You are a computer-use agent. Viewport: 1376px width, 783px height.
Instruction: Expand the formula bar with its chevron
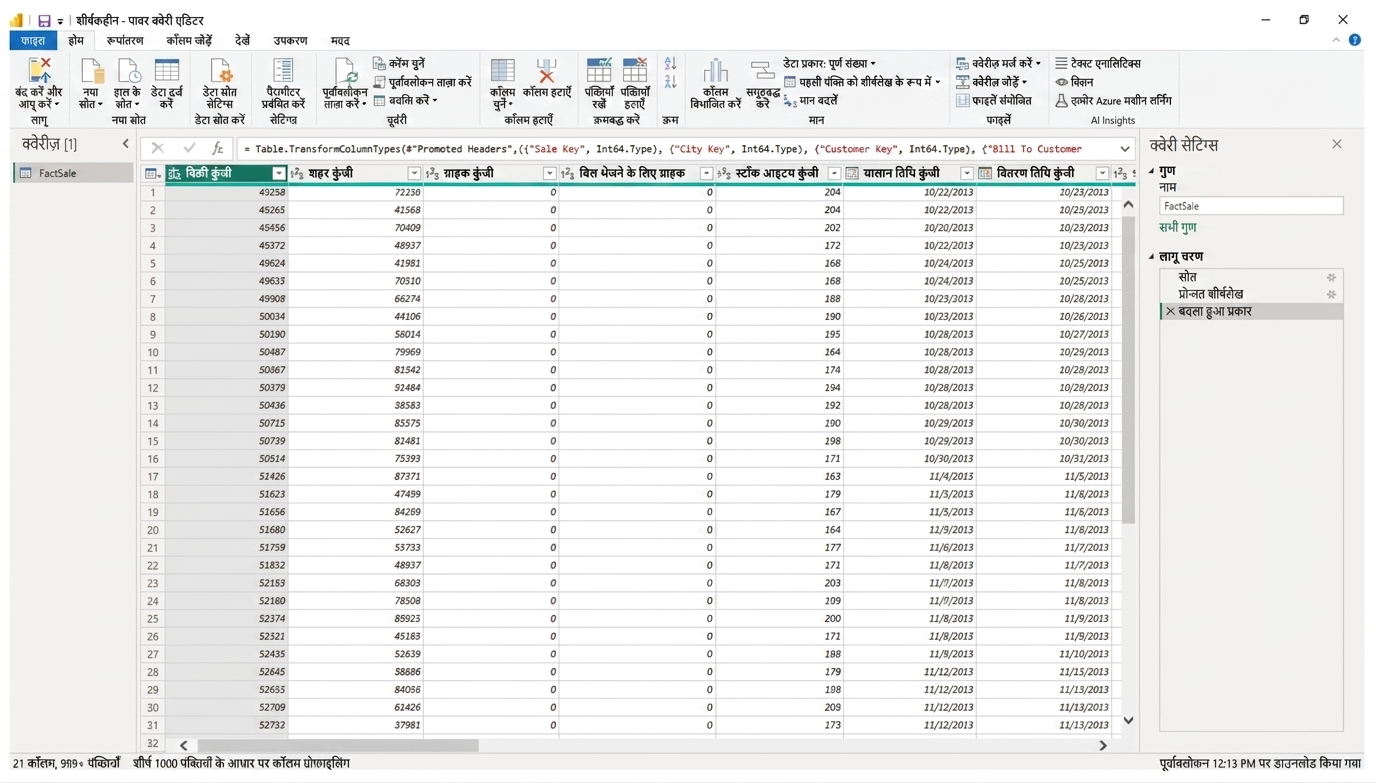(x=1125, y=149)
